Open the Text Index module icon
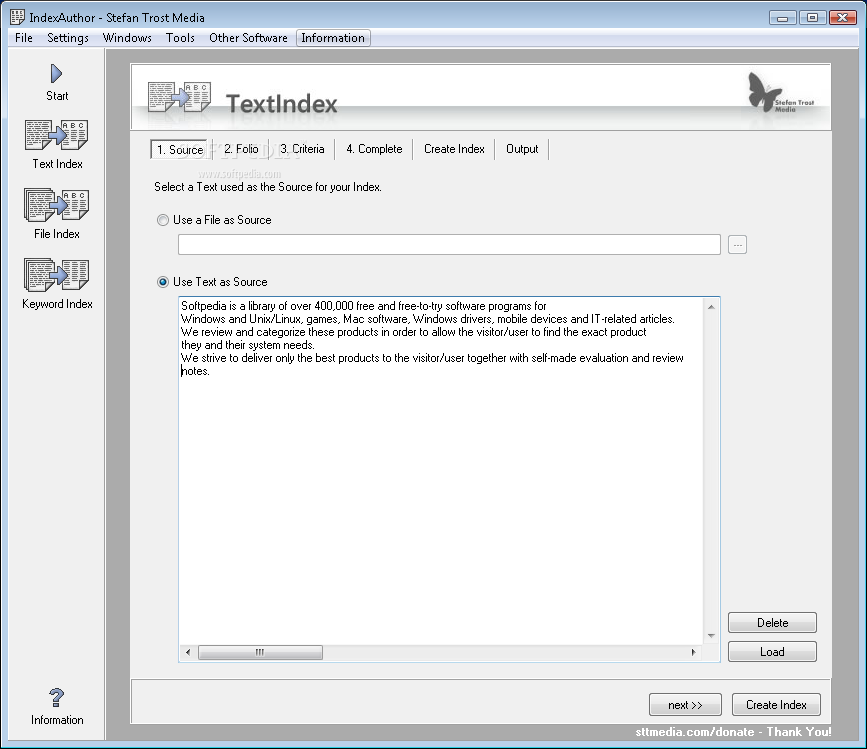This screenshot has height=749, width=867. 56,135
